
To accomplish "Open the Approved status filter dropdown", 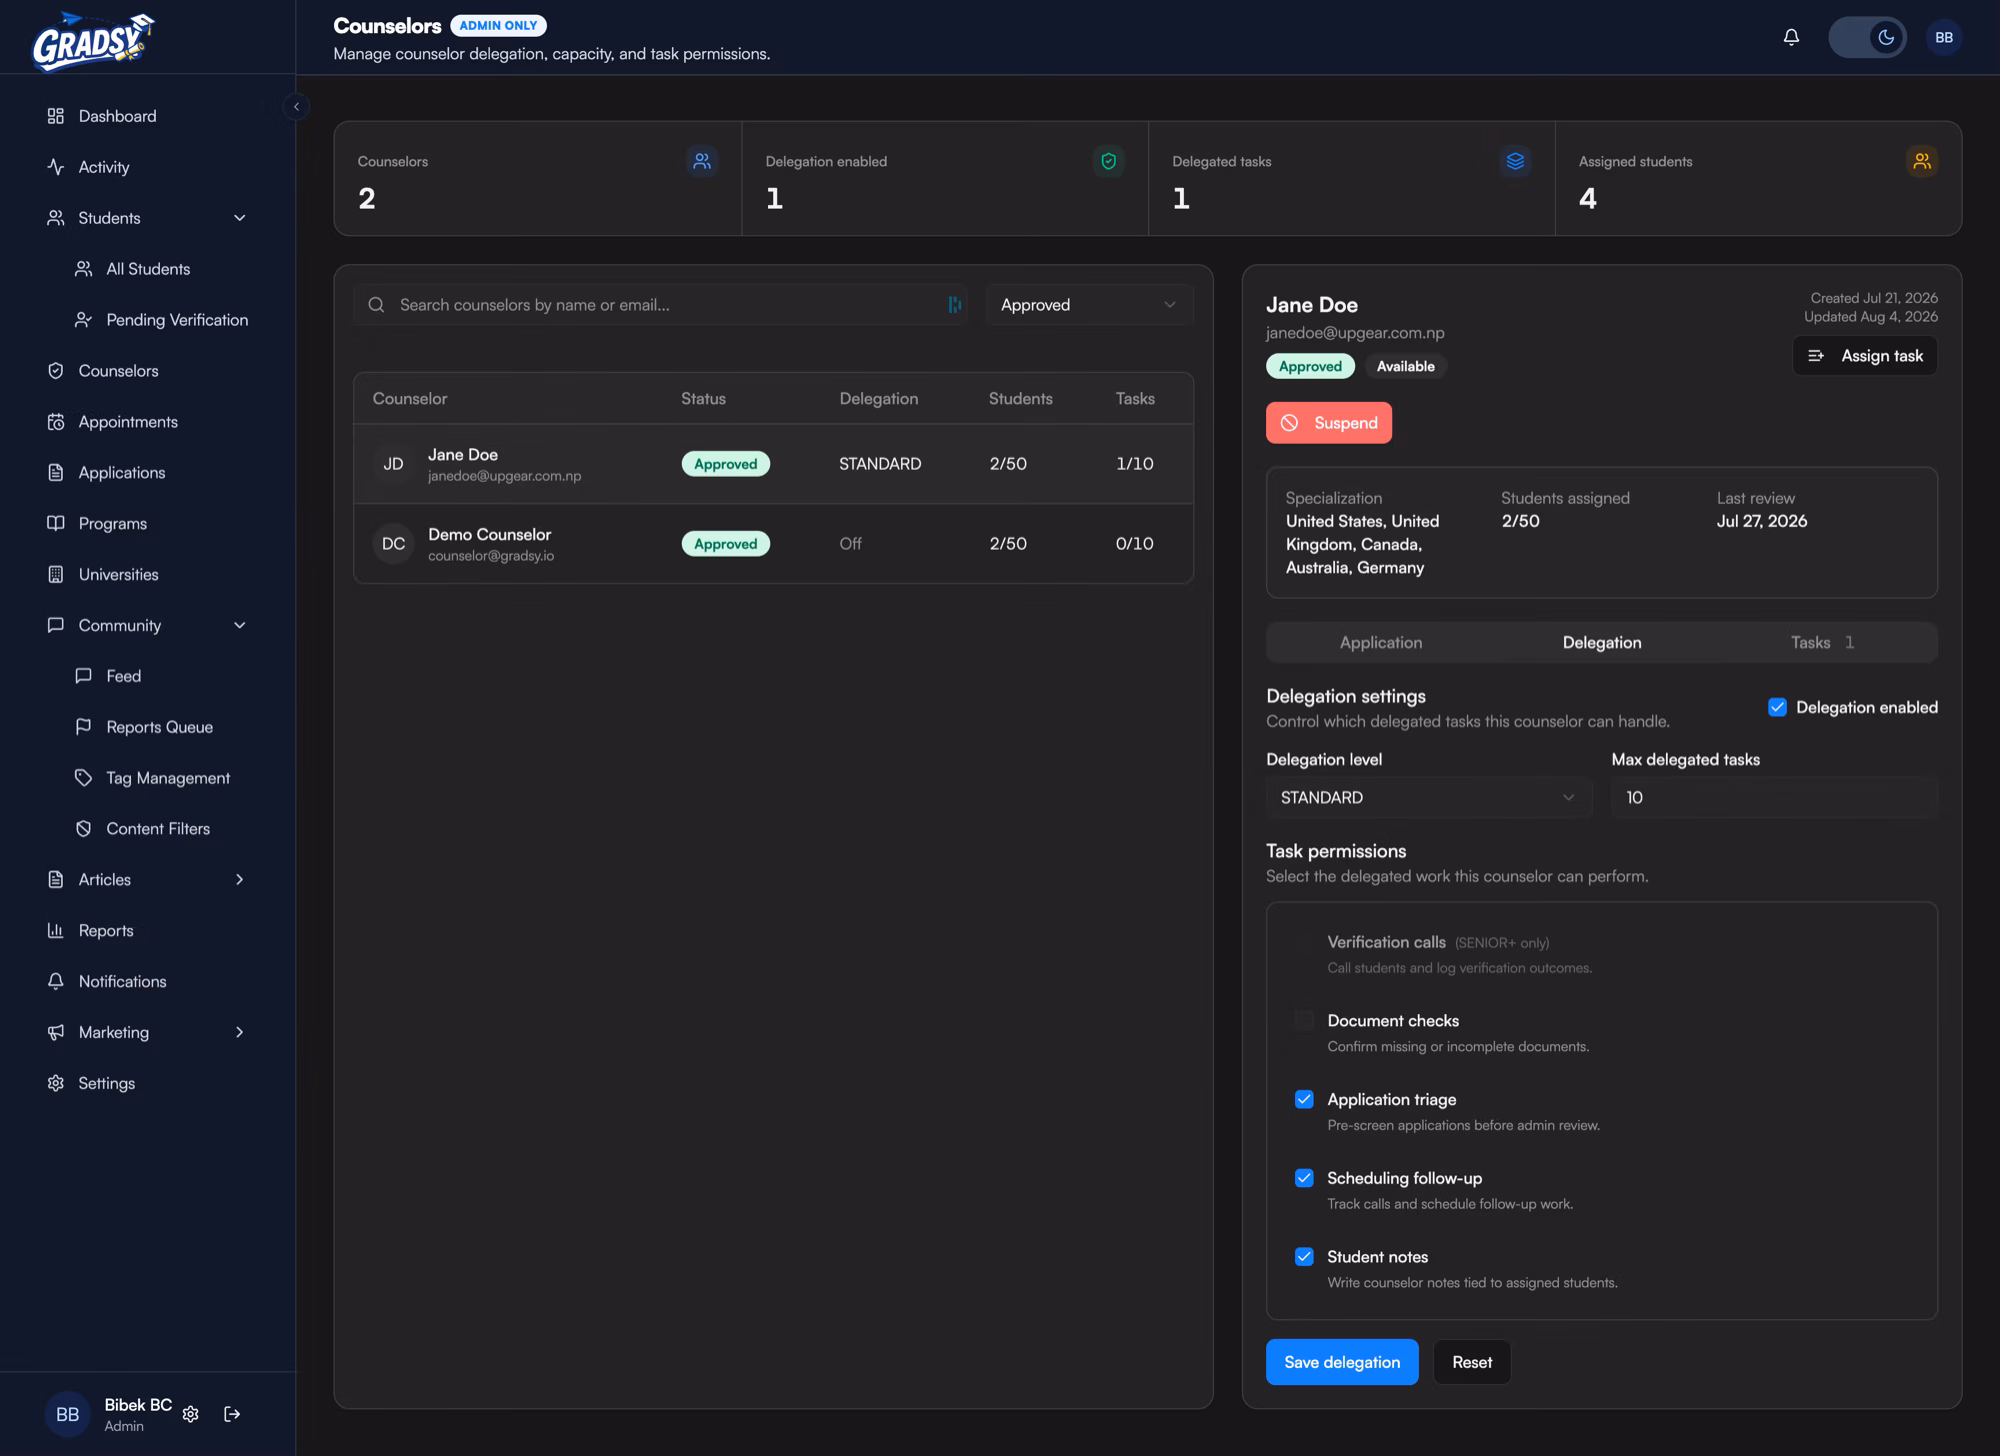I will point(1089,305).
